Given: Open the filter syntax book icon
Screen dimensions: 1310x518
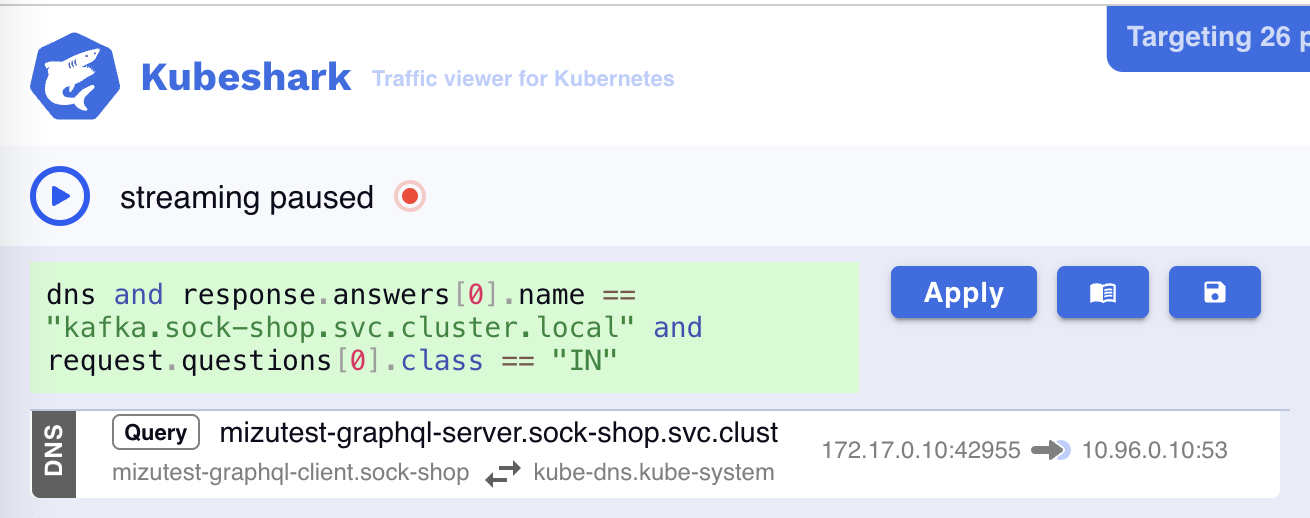Looking at the screenshot, I should point(1102,293).
